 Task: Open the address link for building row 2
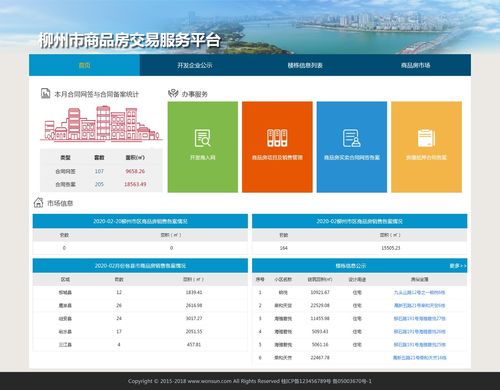coord(419,305)
